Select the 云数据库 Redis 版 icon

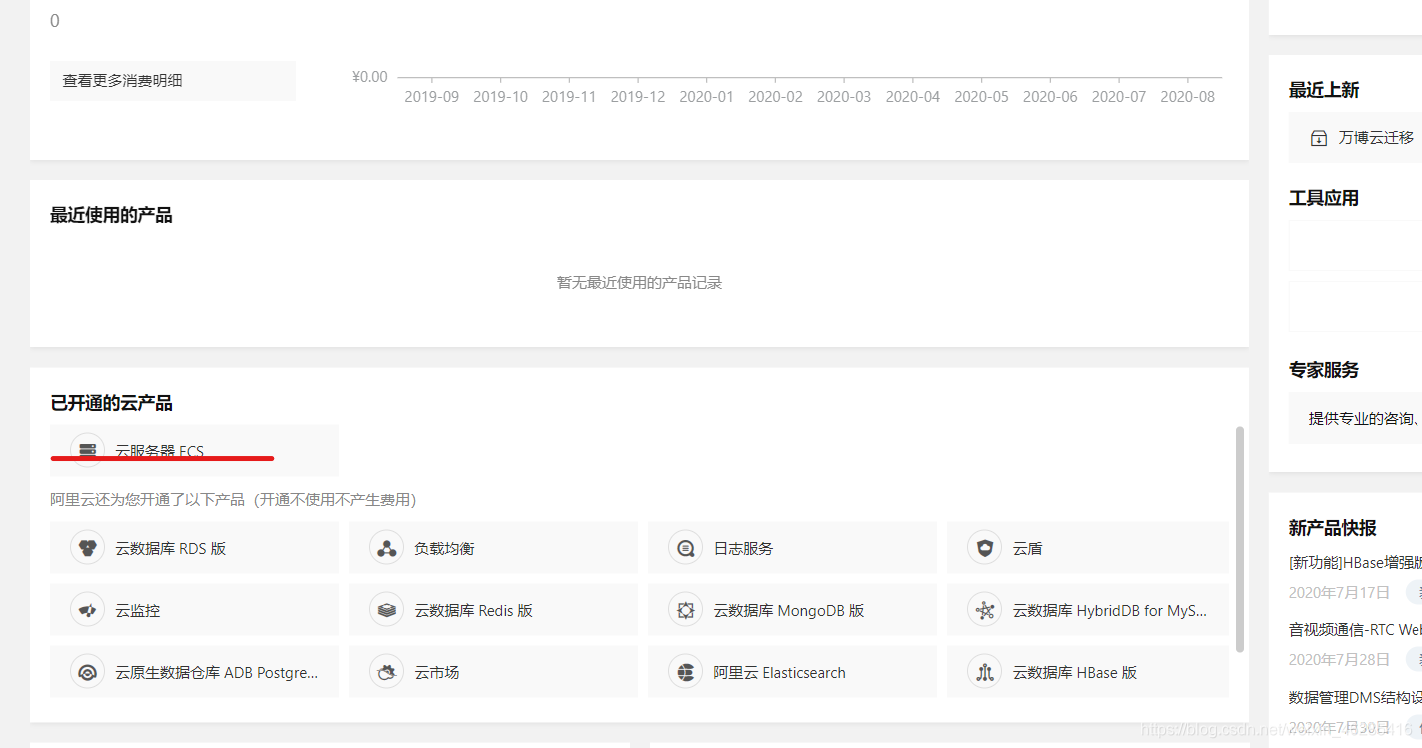(386, 610)
